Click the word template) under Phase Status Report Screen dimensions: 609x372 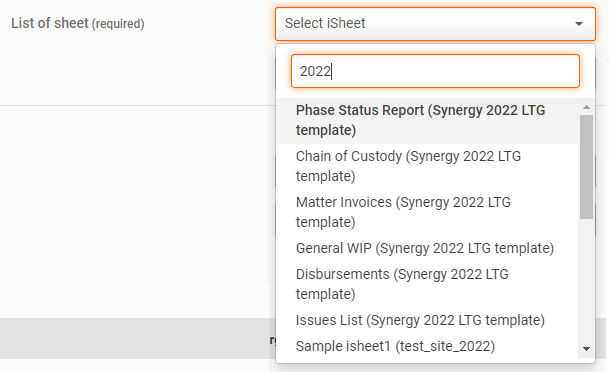point(326,130)
